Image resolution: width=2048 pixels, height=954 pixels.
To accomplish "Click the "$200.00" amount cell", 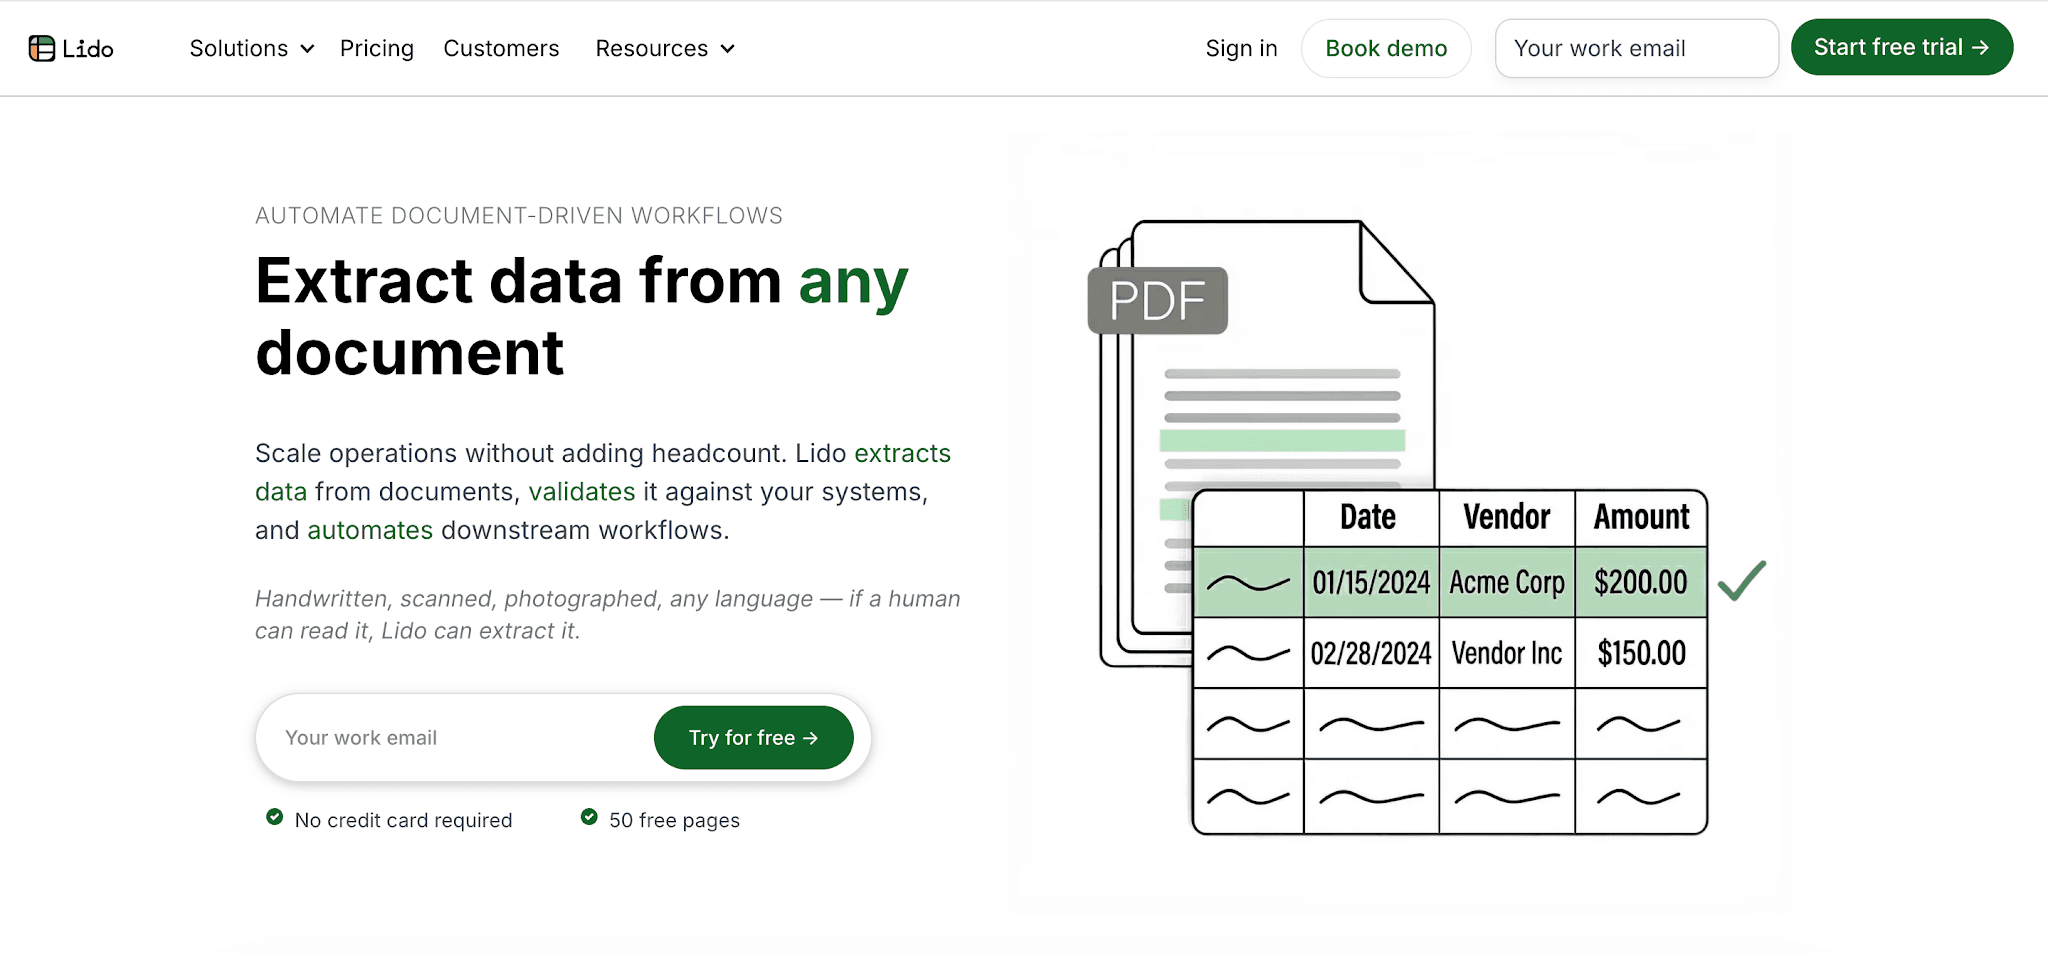I will click(x=1641, y=582).
